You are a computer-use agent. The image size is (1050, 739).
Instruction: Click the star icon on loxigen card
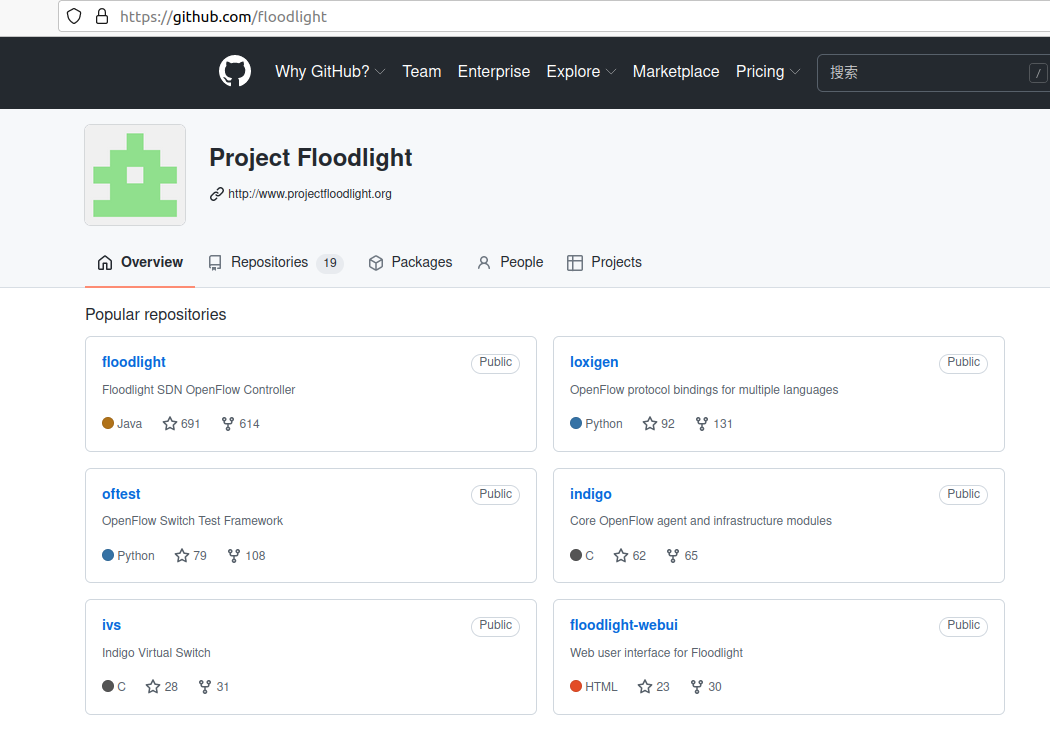tap(650, 424)
